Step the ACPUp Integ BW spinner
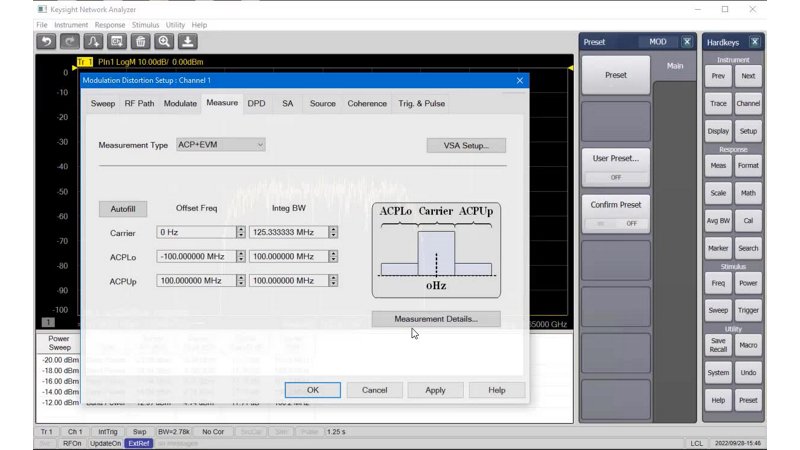This screenshot has width=800, height=450. point(333,281)
